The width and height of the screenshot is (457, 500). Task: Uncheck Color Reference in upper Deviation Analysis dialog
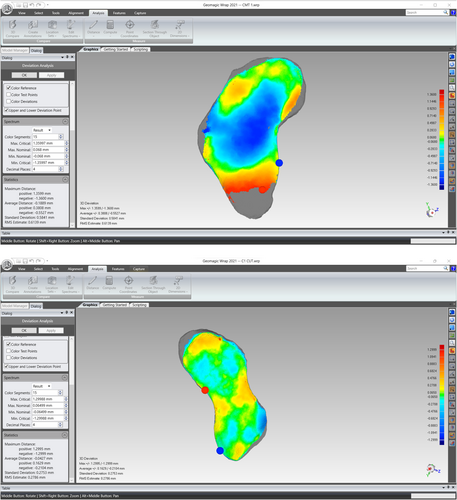(x=9, y=88)
